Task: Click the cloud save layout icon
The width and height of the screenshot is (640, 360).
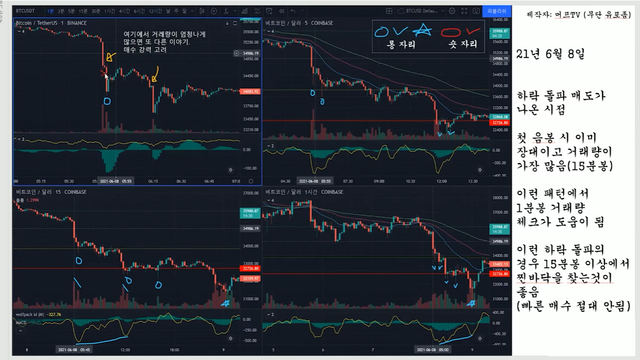Action: pyautogui.click(x=401, y=11)
